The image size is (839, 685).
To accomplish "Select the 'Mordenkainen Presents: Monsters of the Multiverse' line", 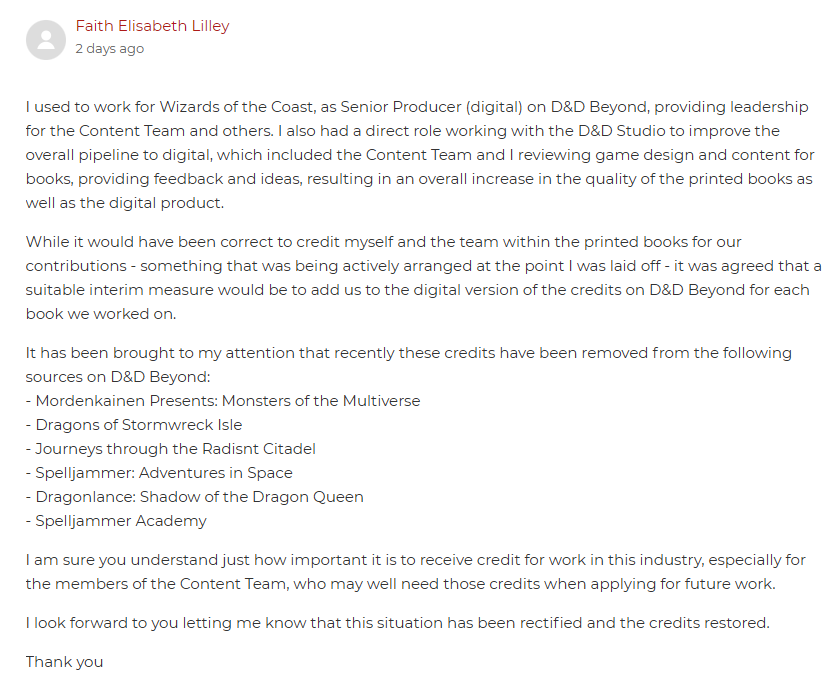I will pyautogui.click(x=223, y=401).
